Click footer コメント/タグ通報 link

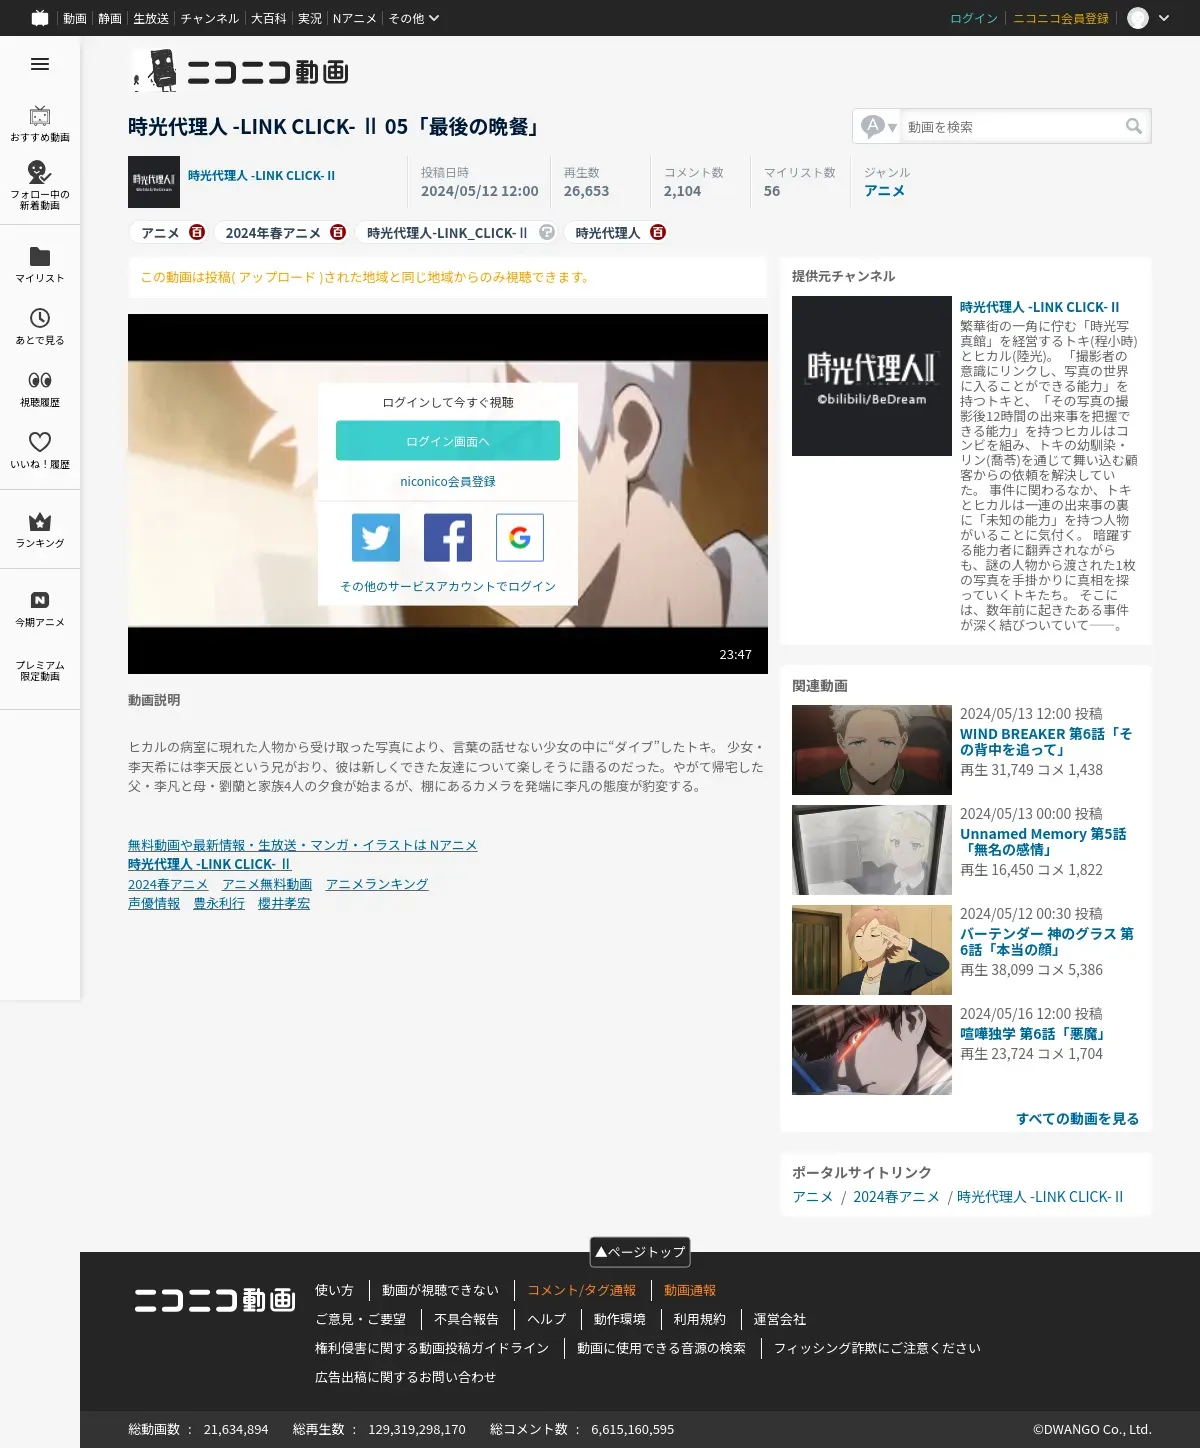click(582, 1290)
